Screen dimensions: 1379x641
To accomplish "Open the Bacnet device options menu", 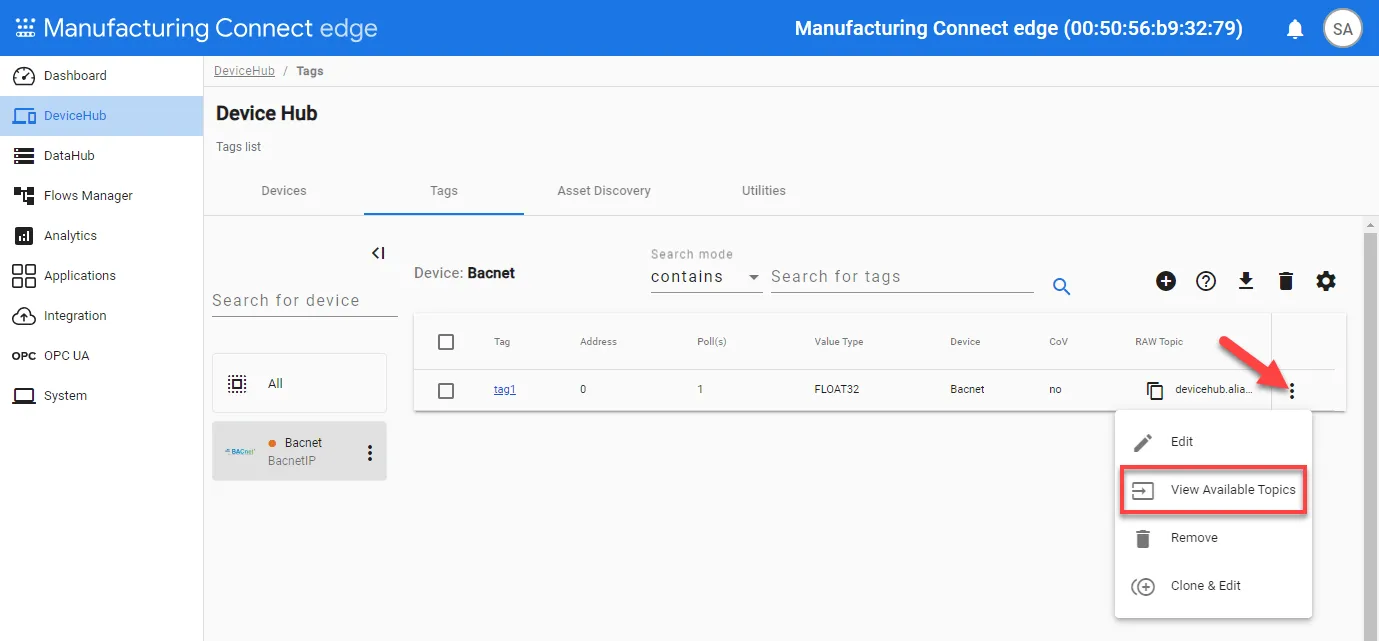I will pos(369,453).
